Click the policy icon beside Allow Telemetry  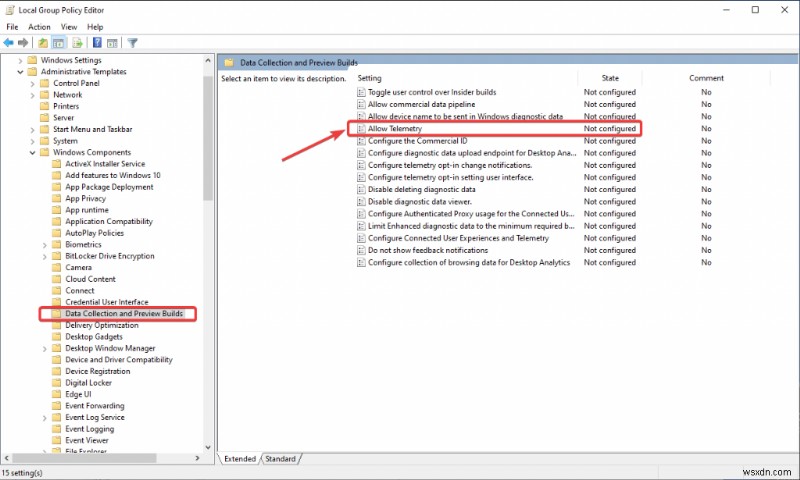[x=361, y=129]
